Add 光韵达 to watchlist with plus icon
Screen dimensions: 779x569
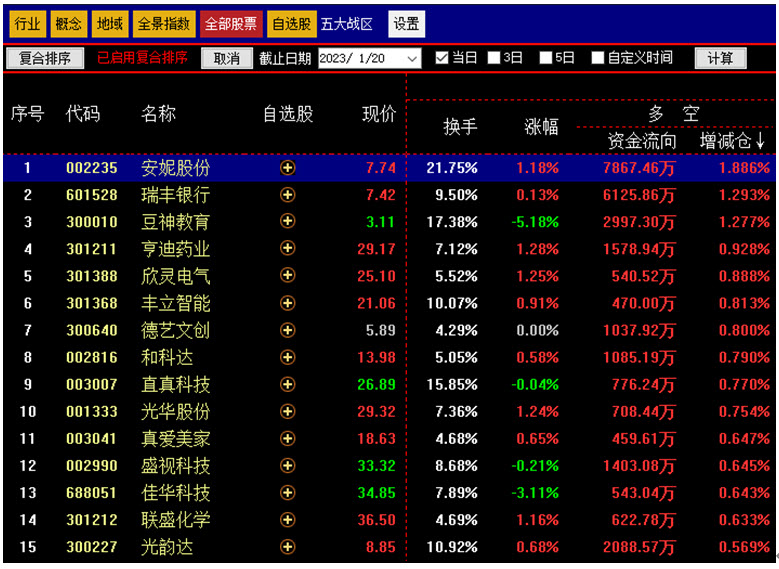point(287,547)
